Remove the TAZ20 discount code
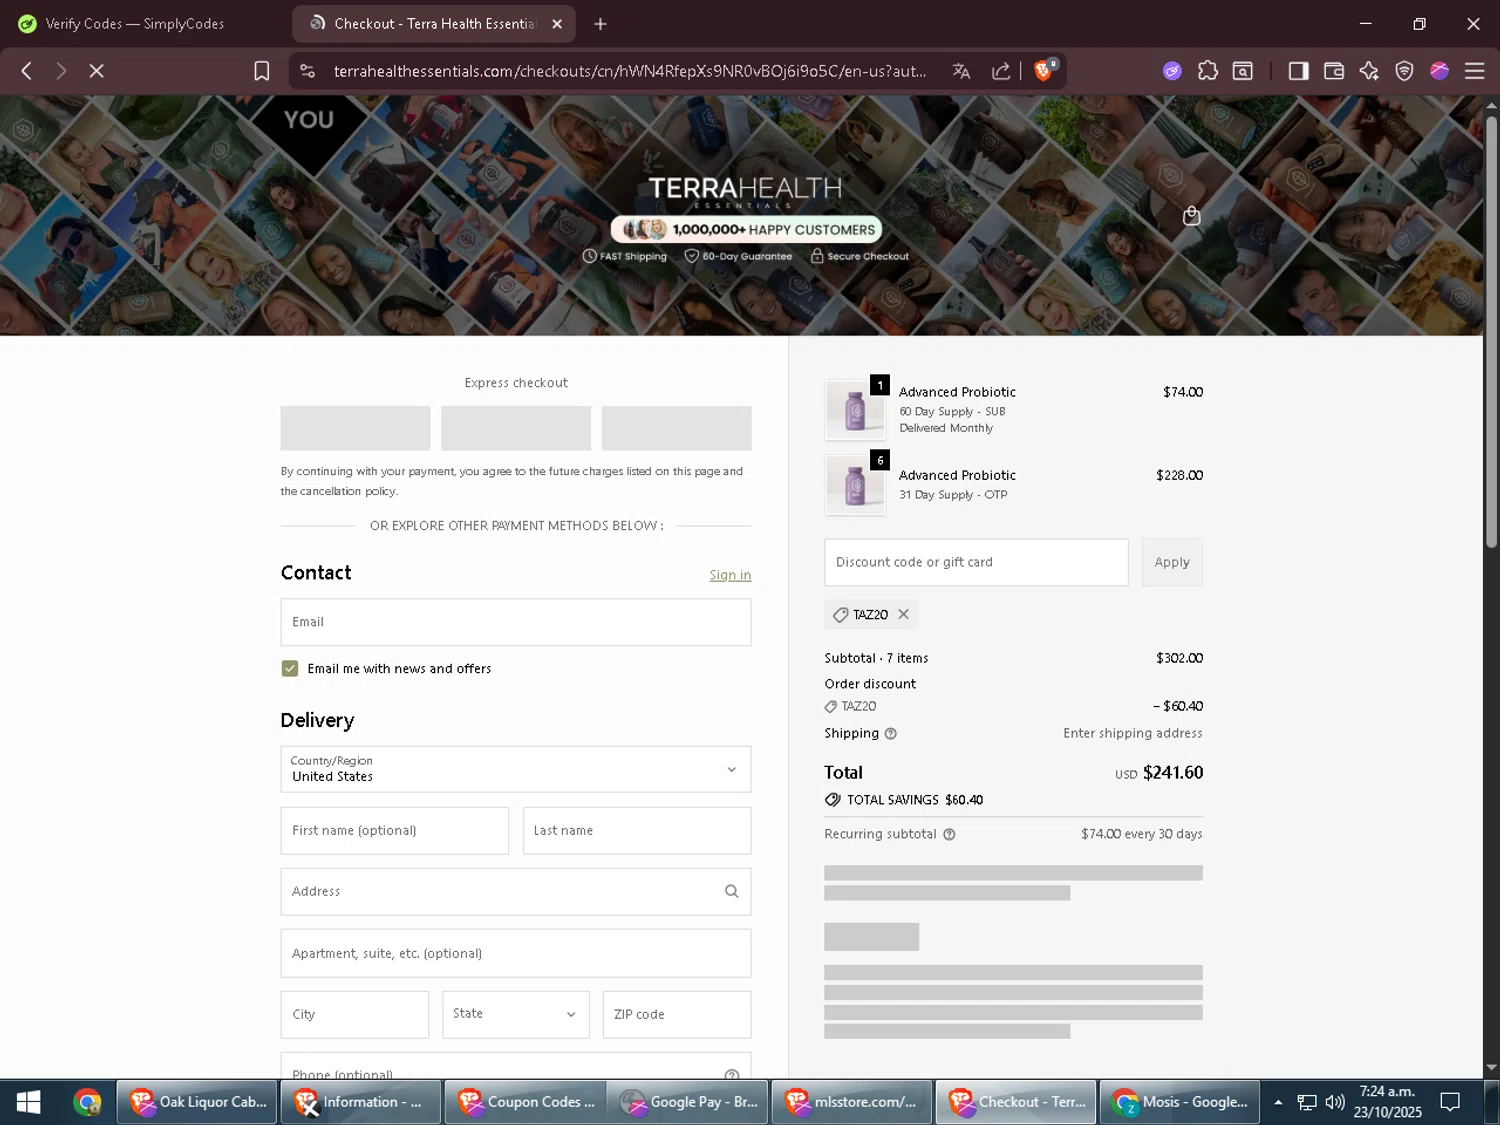 point(904,614)
